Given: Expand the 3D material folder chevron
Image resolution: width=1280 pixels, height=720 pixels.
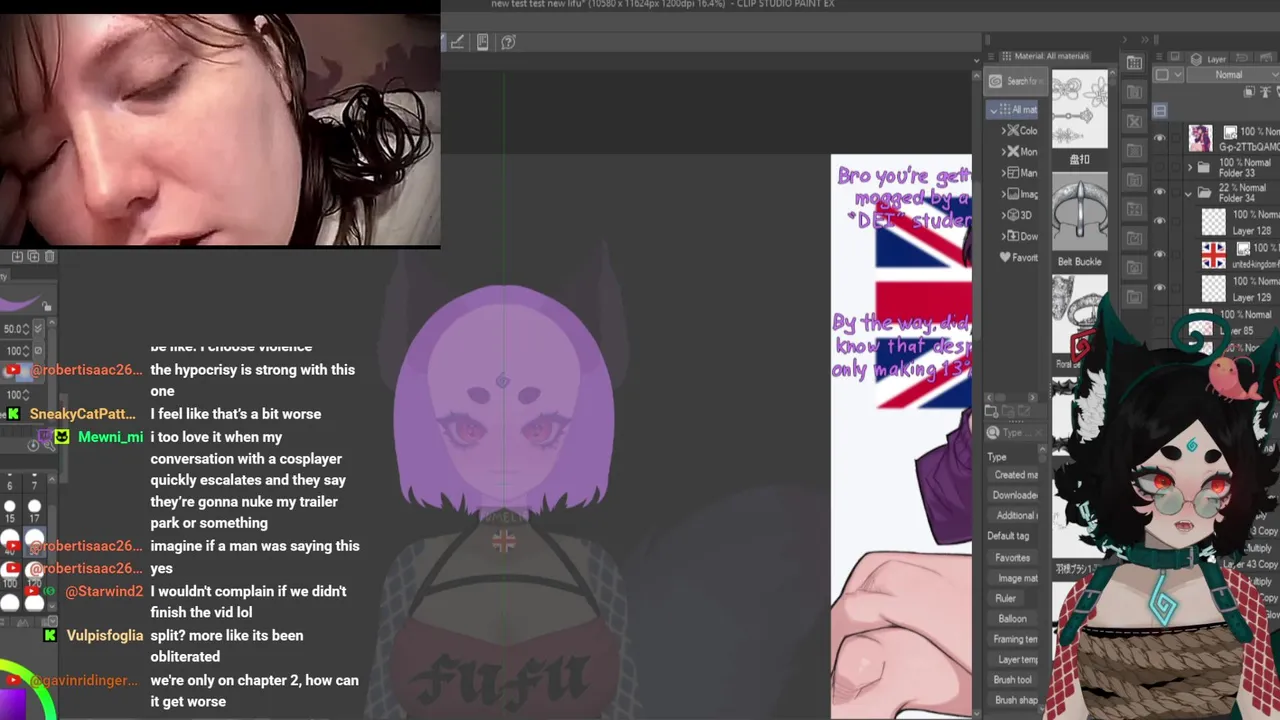Looking at the screenshot, I should pos(1003,215).
